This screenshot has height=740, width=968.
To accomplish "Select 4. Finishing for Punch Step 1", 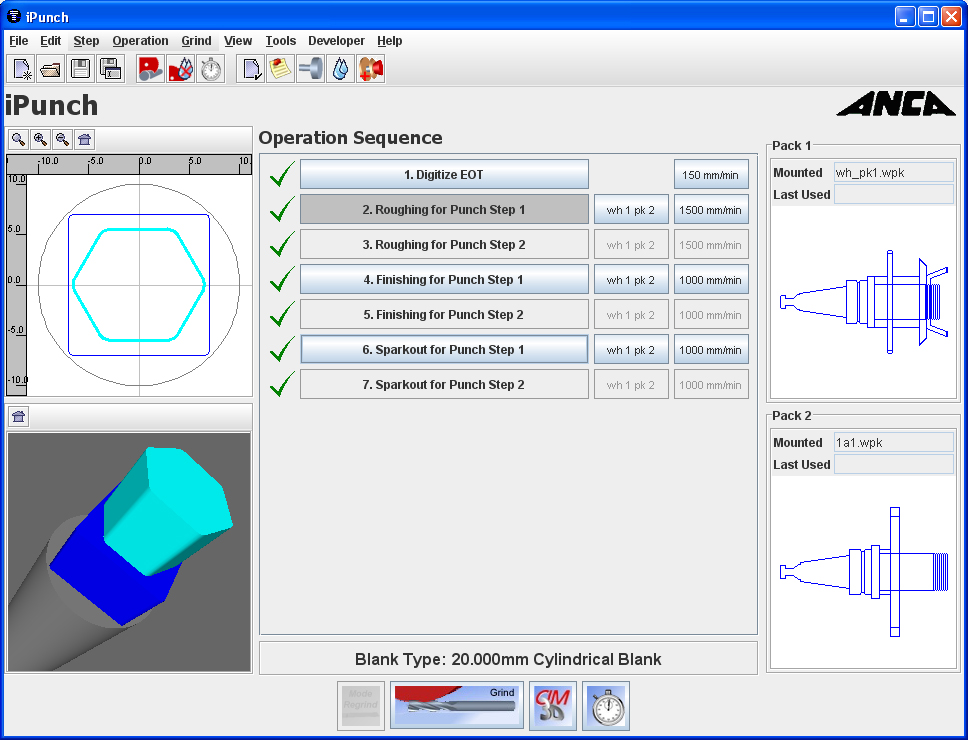I will tap(444, 280).
